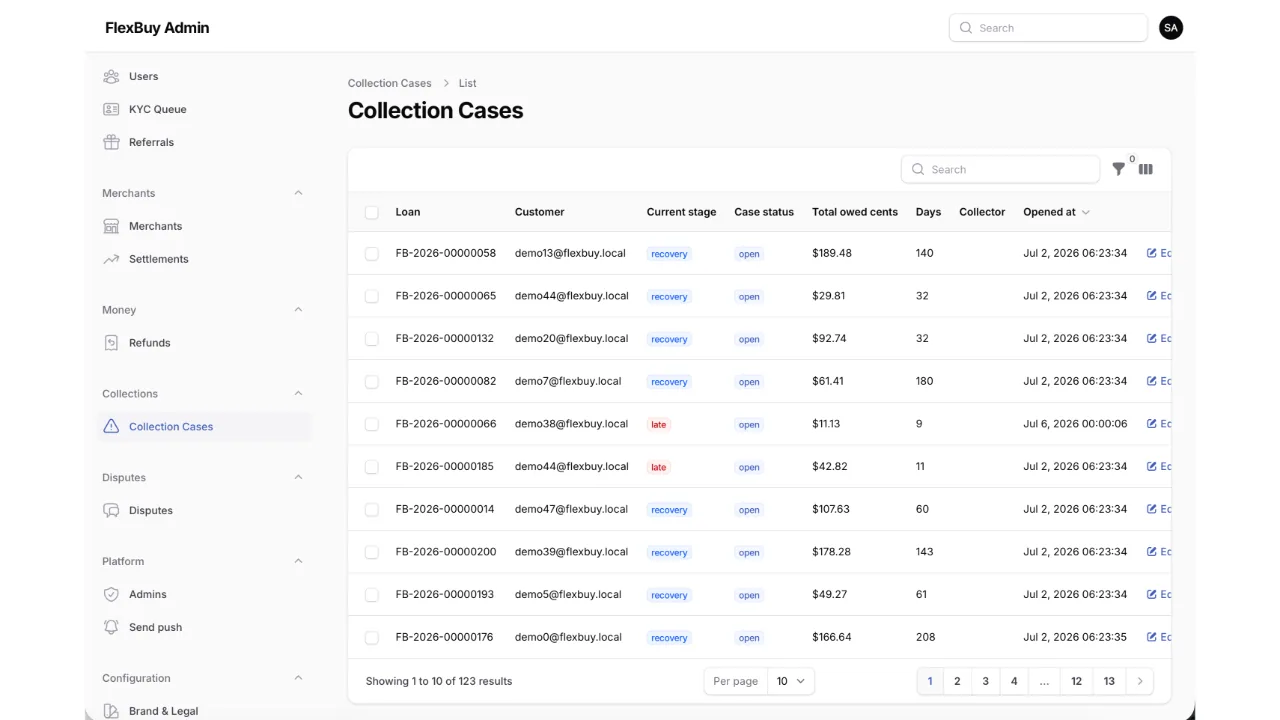The height and width of the screenshot is (720, 1280).
Task: Click the edit icon for FB-2026-00000058
Action: point(1152,253)
